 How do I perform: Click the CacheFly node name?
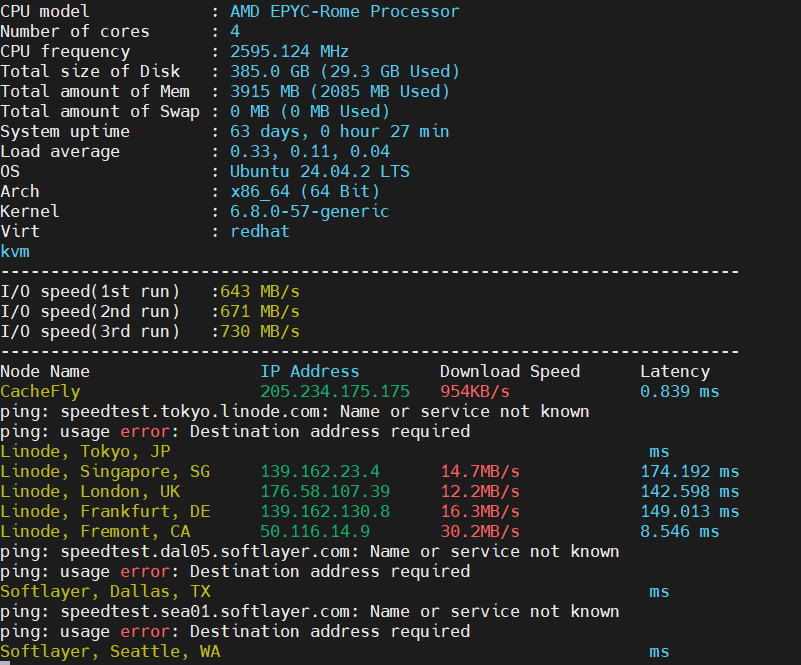tap(40, 392)
